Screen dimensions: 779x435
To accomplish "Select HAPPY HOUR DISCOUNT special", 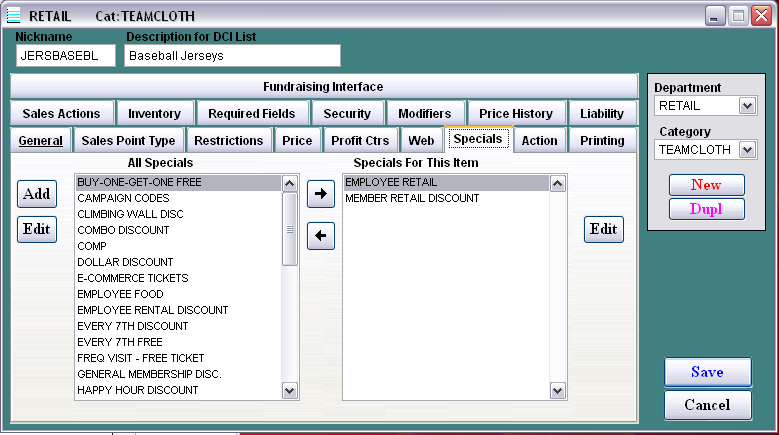I will [x=178, y=390].
